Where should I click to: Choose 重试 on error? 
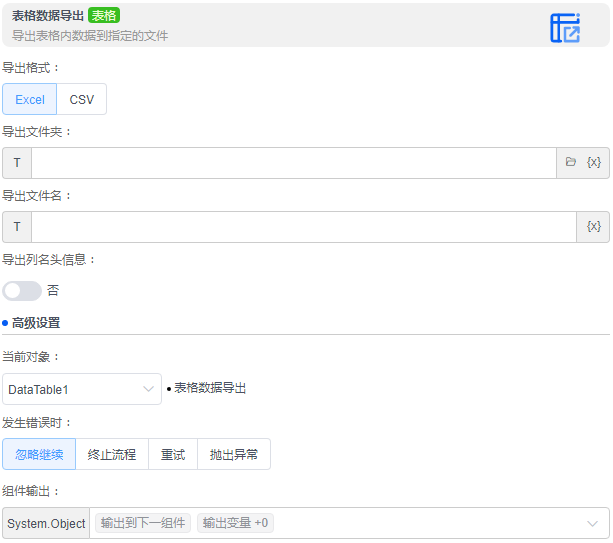click(x=173, y=454)
